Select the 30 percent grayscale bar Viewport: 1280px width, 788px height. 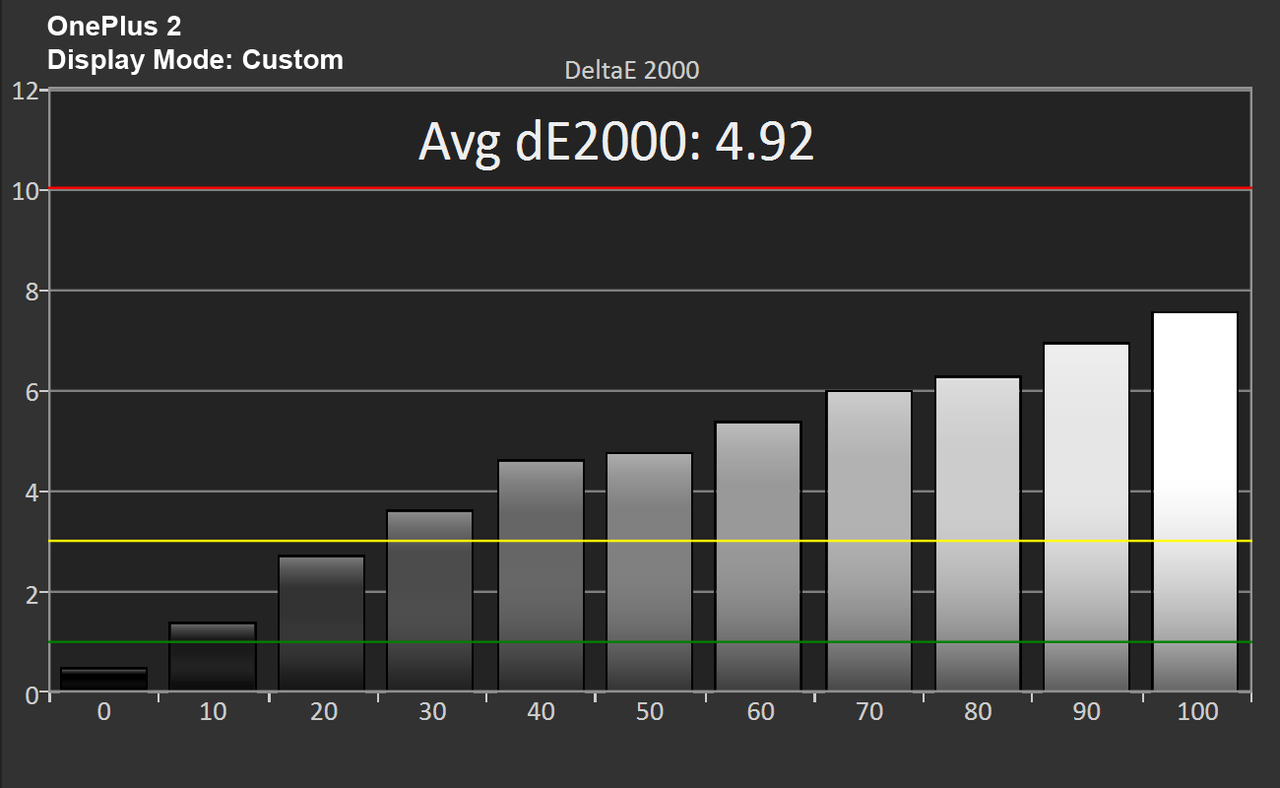(431, 600)
